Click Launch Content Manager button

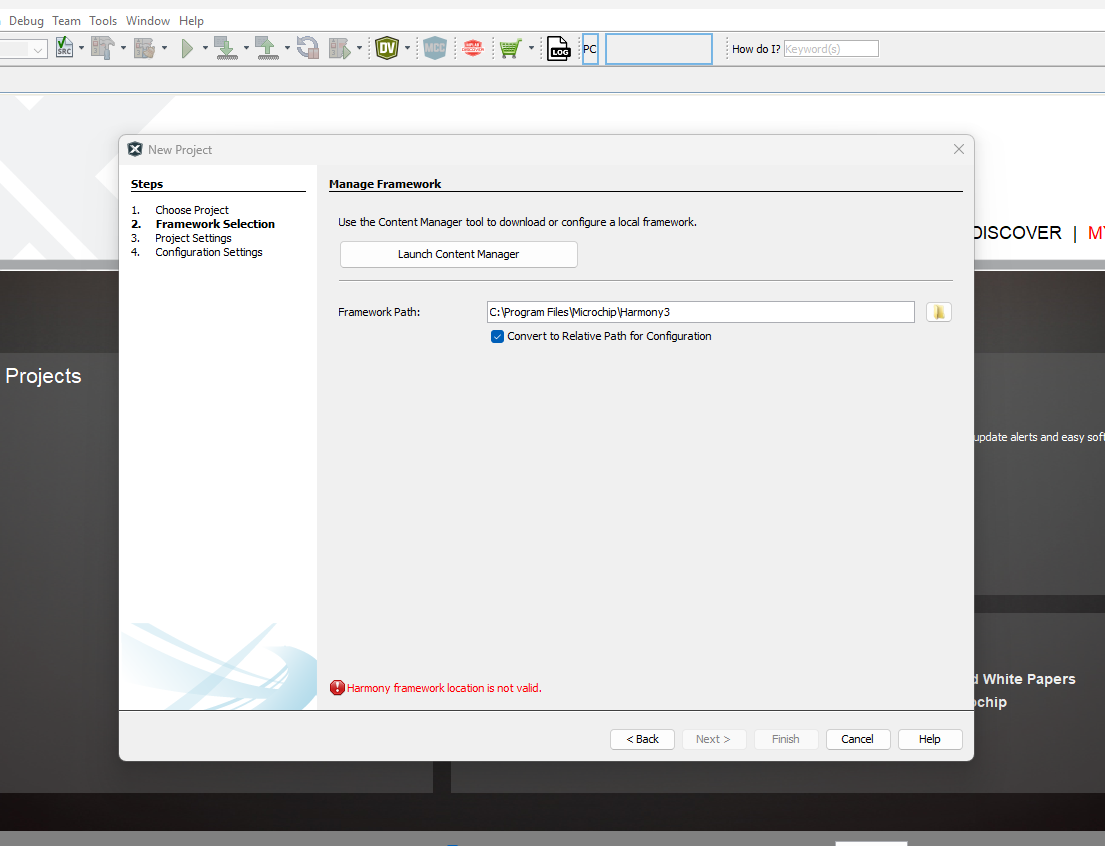[459, 254]
